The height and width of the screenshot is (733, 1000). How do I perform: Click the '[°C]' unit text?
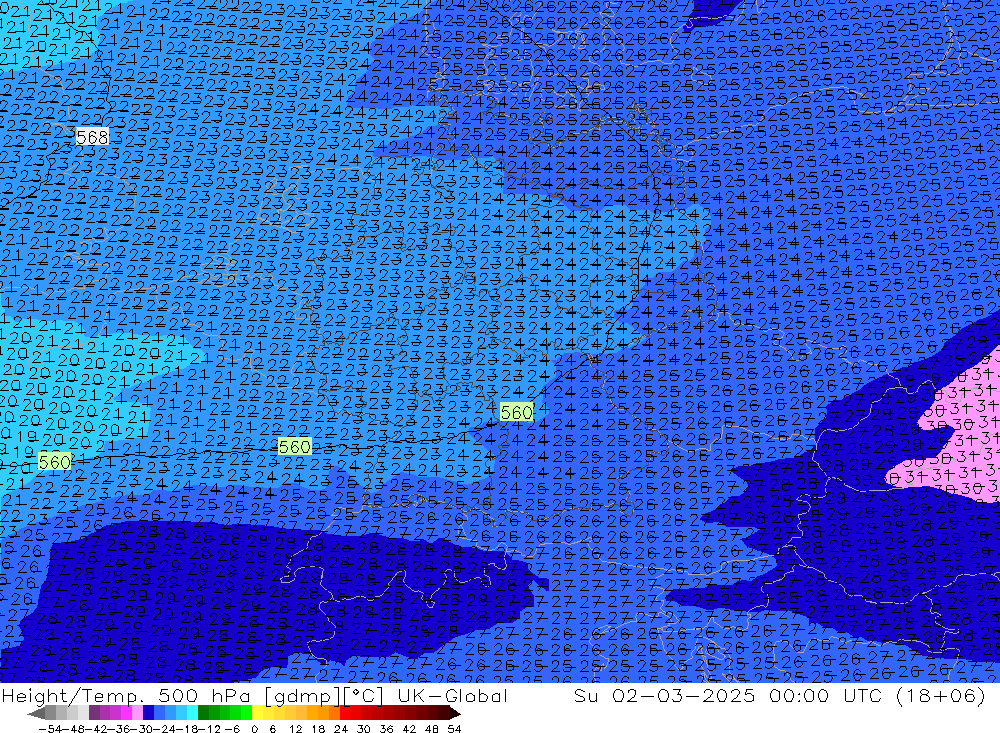coord(362,695)
